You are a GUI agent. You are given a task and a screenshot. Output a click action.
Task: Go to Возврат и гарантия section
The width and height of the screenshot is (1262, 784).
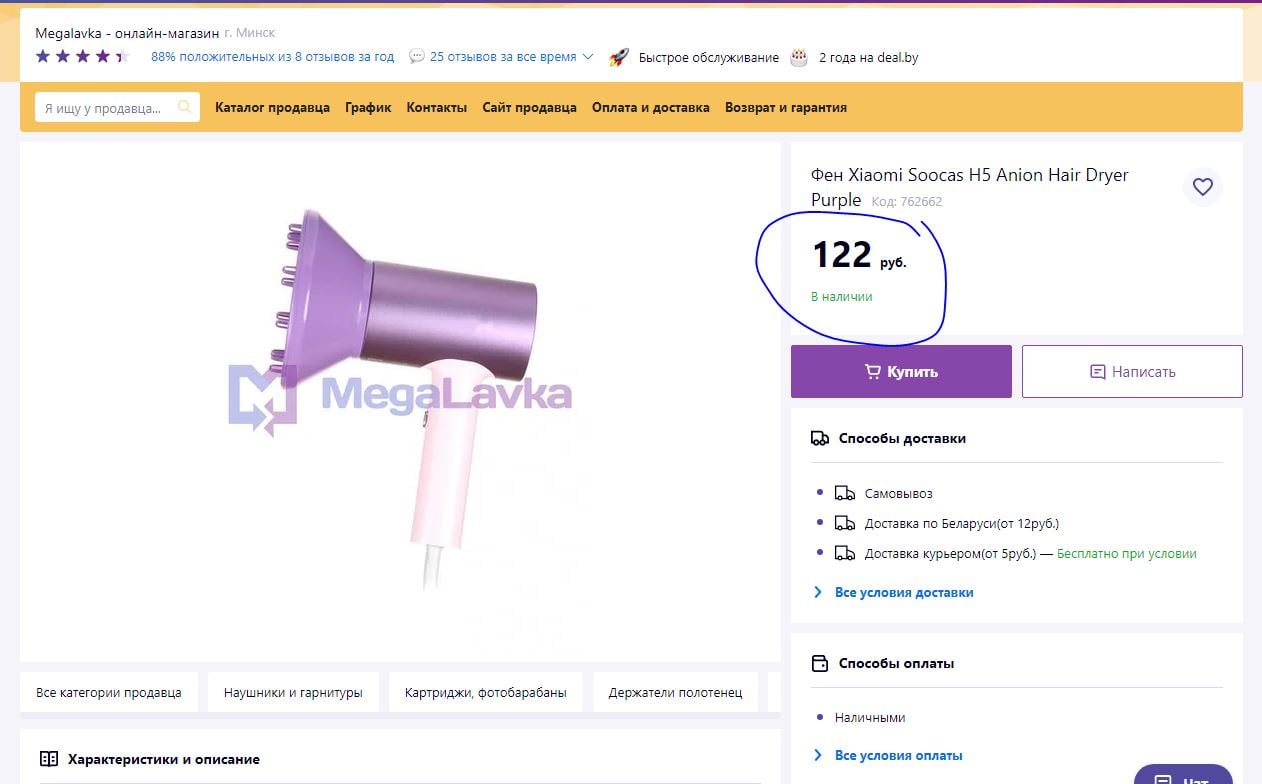786,107
